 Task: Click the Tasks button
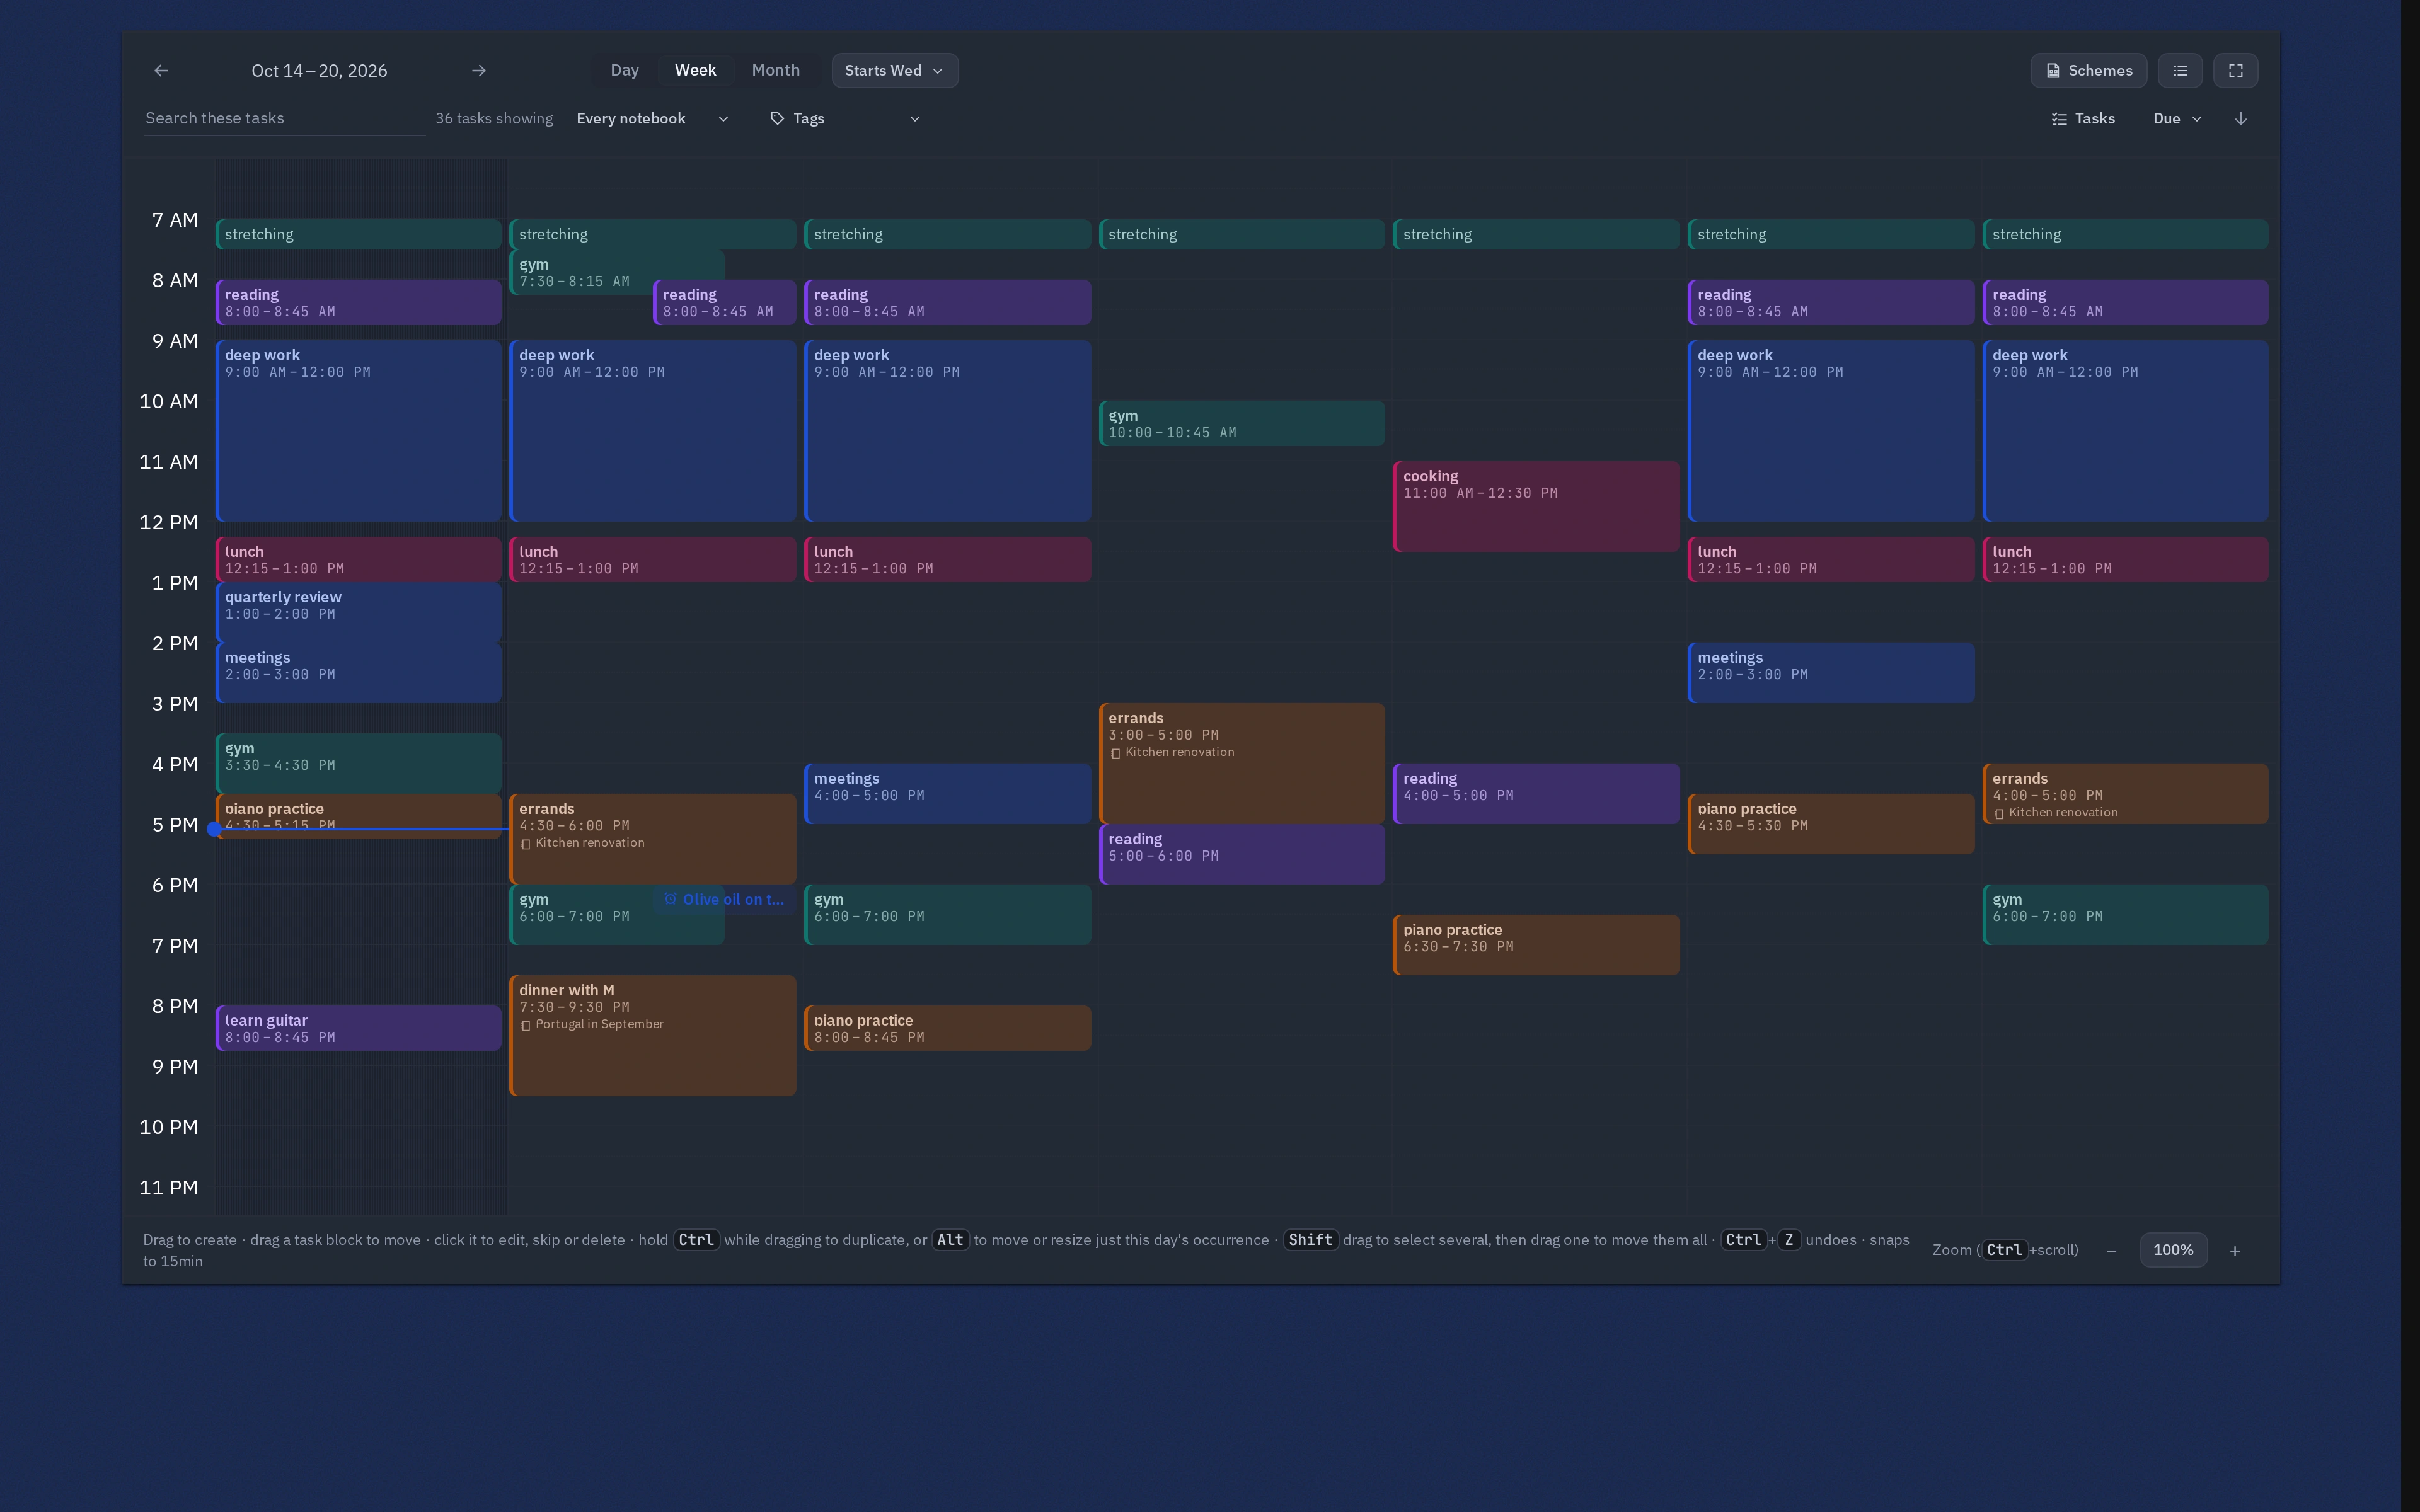pyautogui.click(x=2083, y=118)
